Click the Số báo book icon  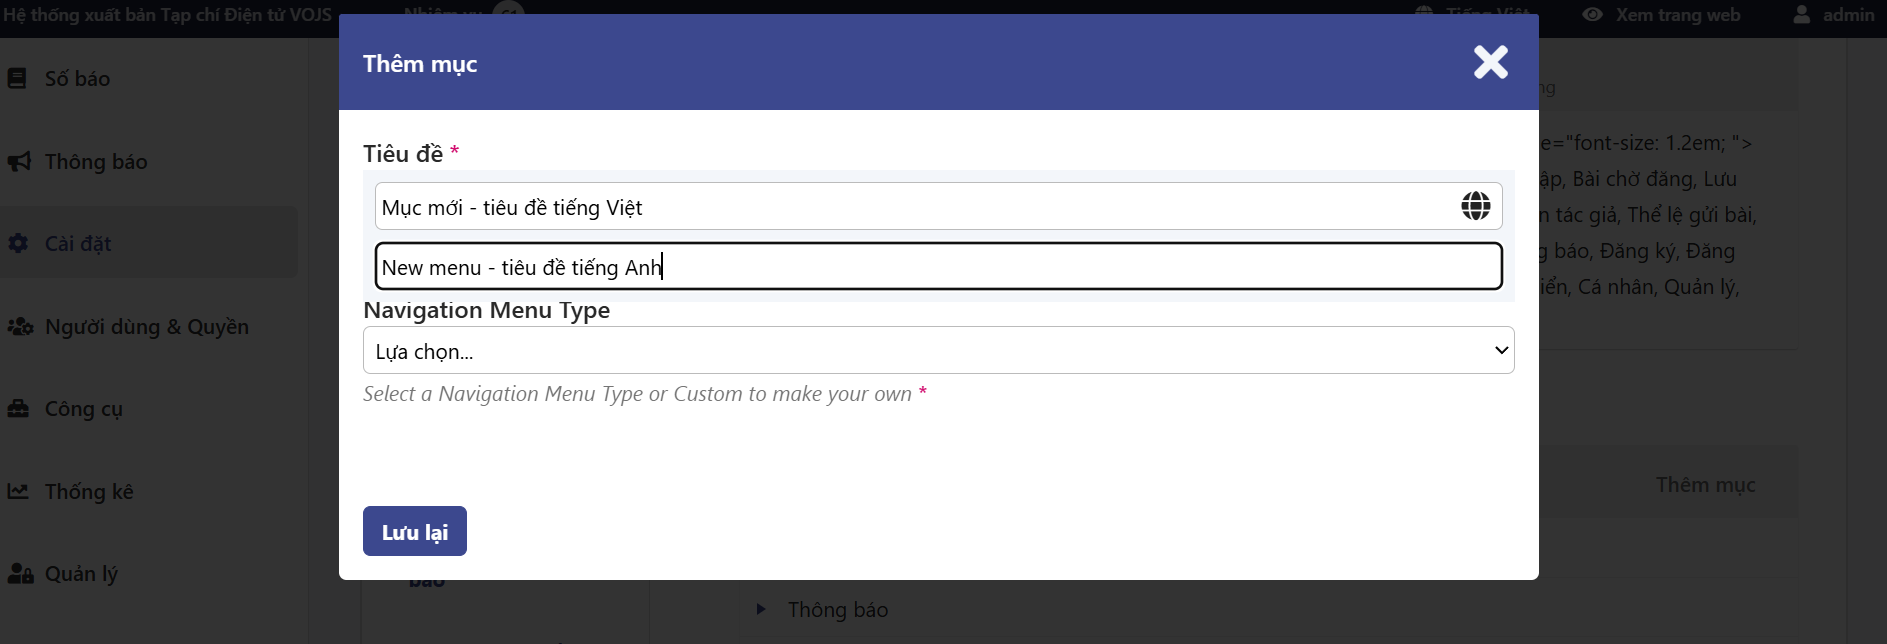click(x=17, y=78)
